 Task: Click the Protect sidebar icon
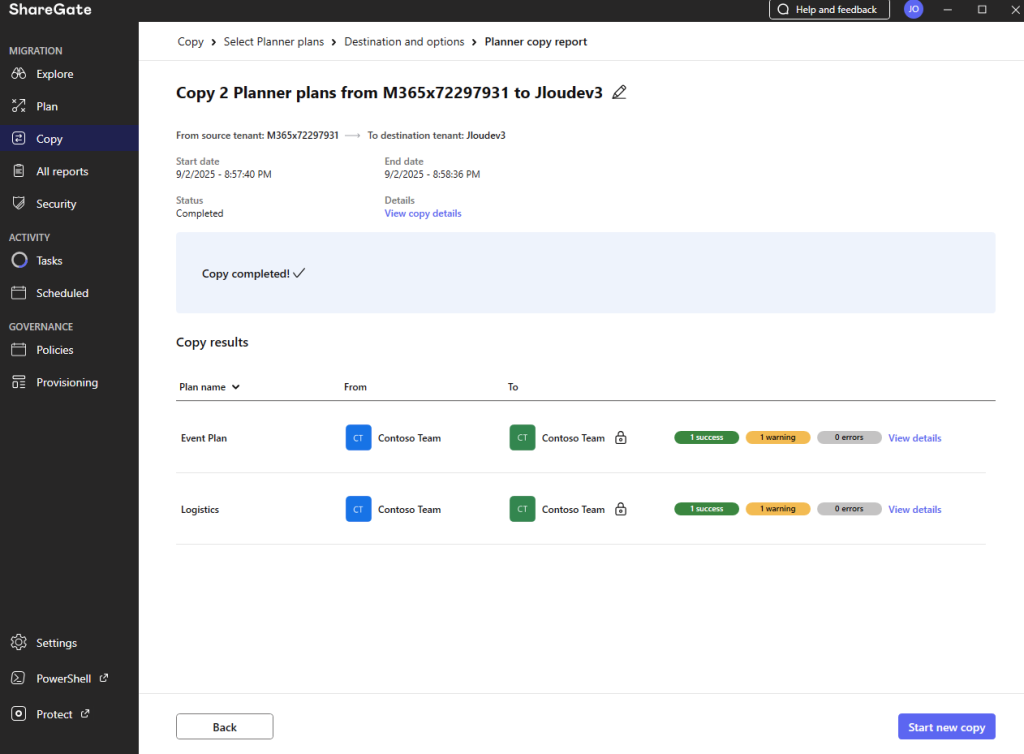[x=18, y=714]
